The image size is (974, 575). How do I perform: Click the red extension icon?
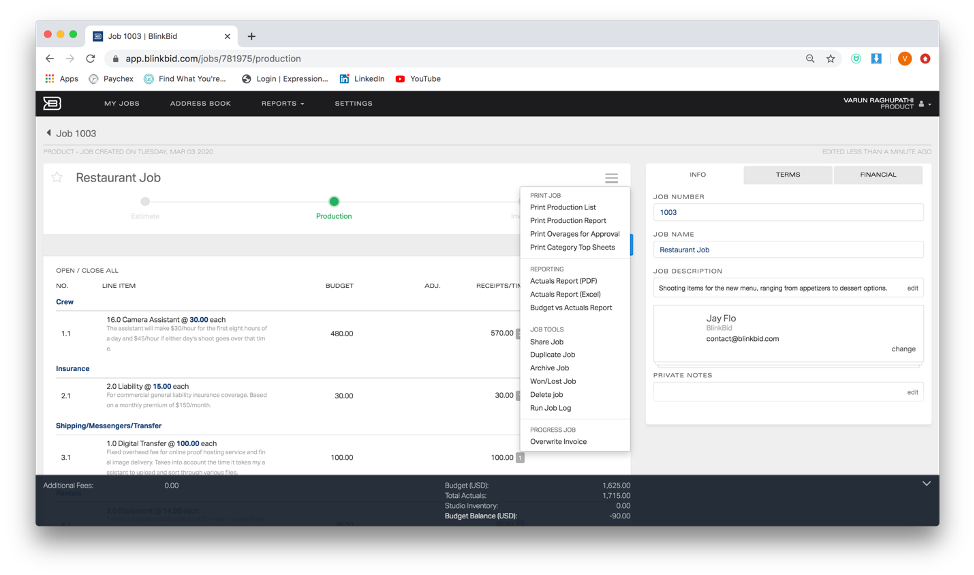tap(925, 58)
